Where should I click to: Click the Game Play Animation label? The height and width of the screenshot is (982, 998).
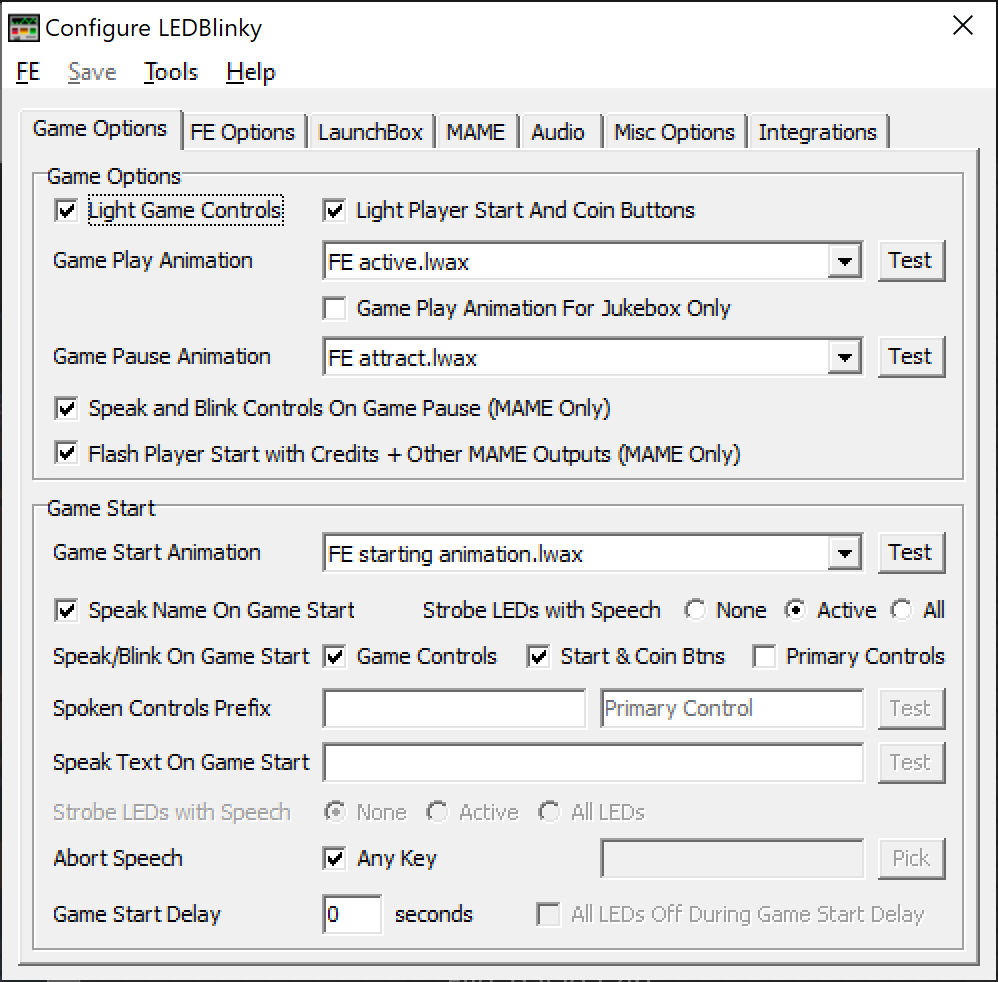coord(153,261)
